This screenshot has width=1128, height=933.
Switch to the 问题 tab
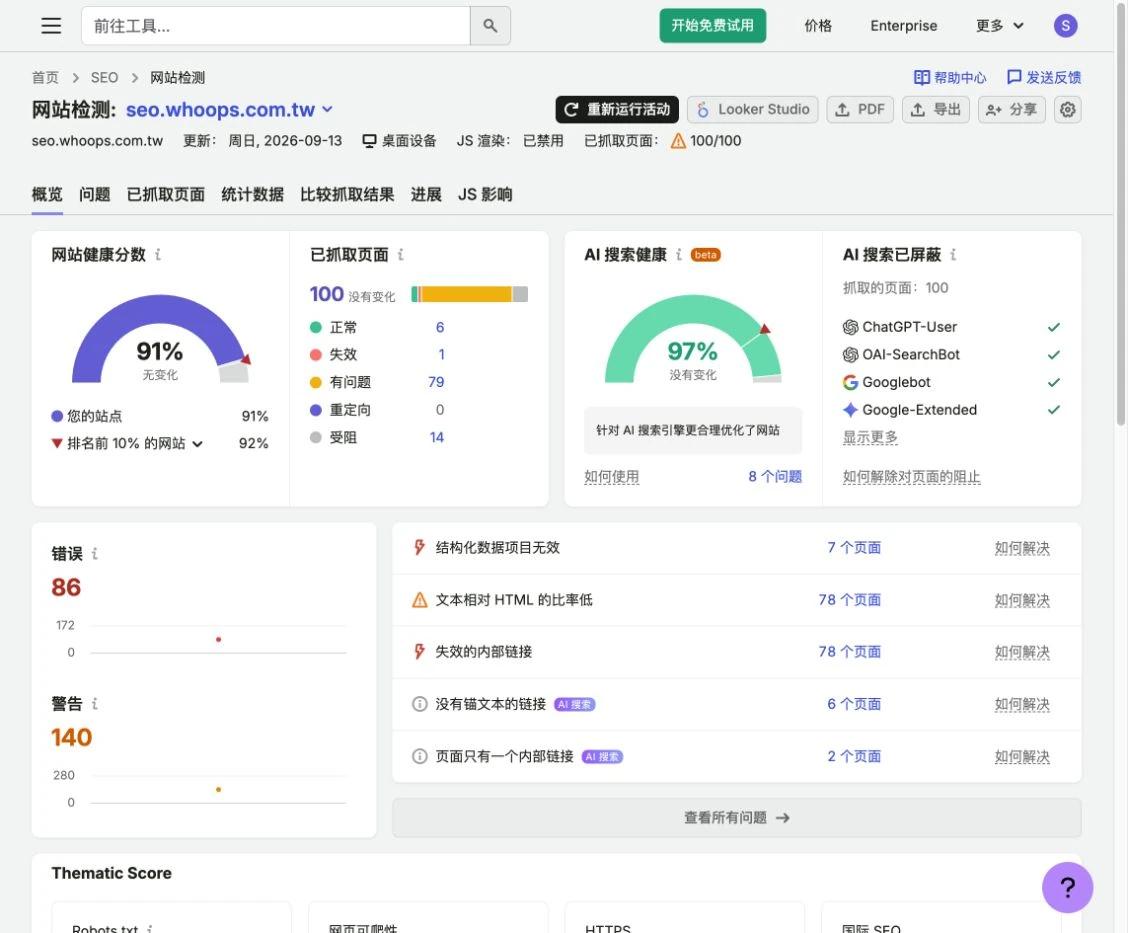94,194
